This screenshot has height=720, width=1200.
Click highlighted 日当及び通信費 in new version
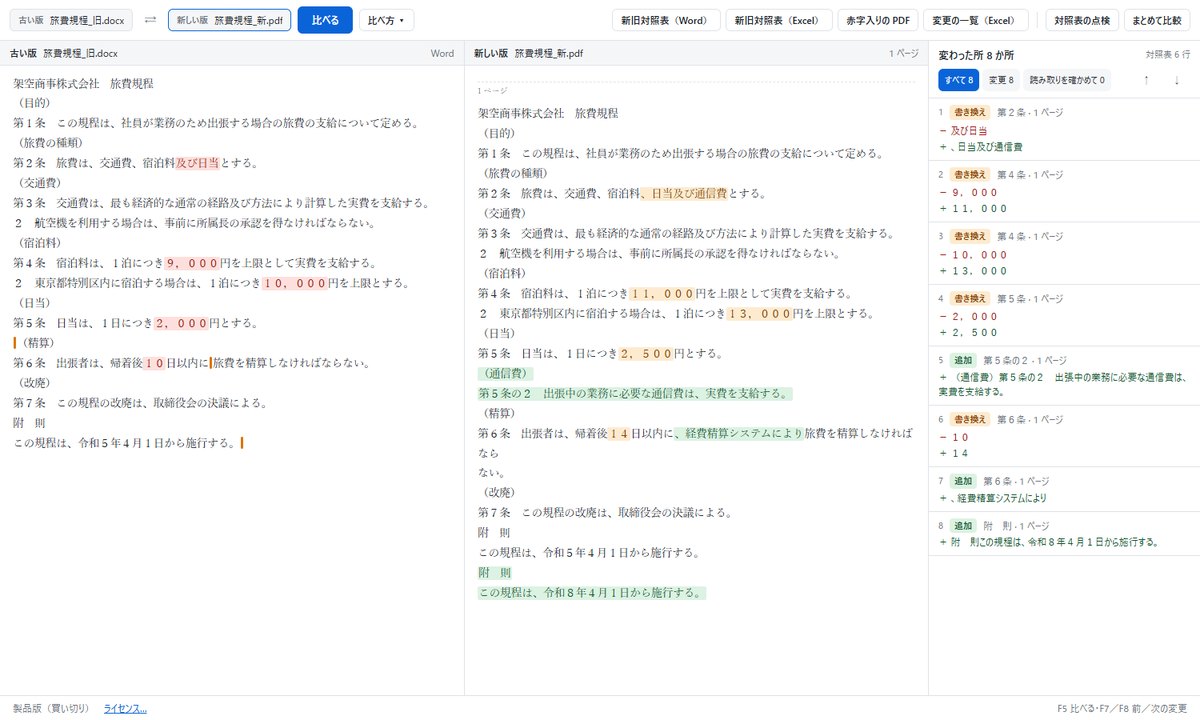click(x=684, y=193)
